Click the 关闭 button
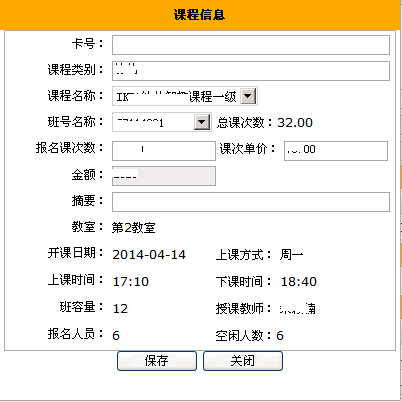Image resolution: width=402 pixels, height=402 pixels. (243, 361)
